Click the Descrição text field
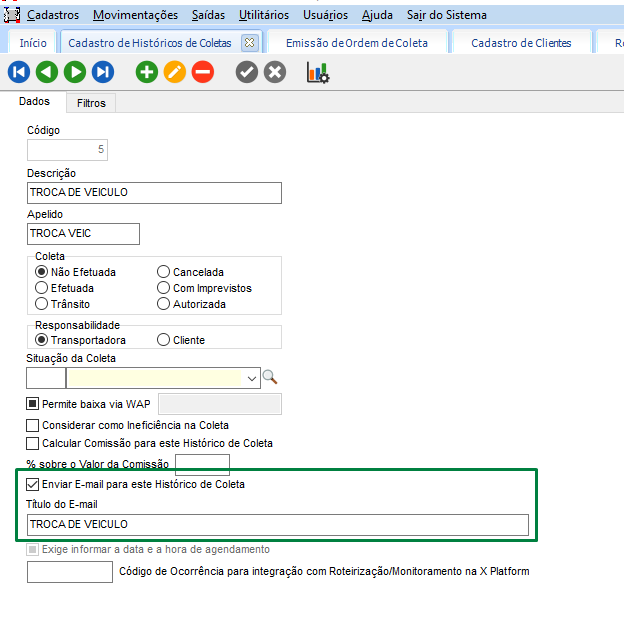Screen dimensions: 624x627 [x=154, y=193]
